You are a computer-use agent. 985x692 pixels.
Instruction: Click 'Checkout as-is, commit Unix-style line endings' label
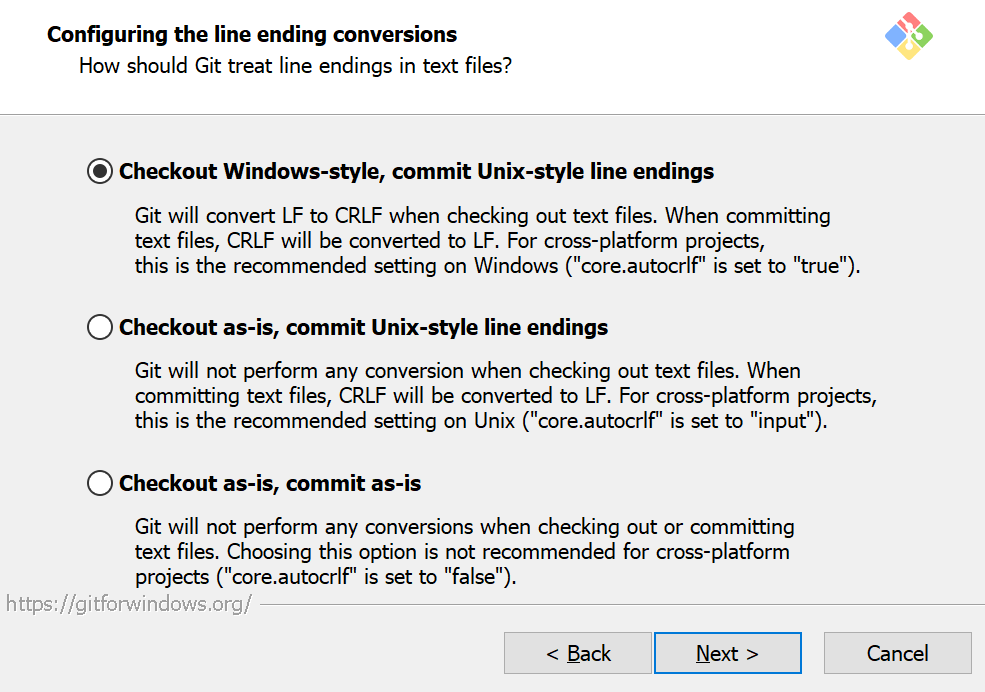(x=363, y=327)
